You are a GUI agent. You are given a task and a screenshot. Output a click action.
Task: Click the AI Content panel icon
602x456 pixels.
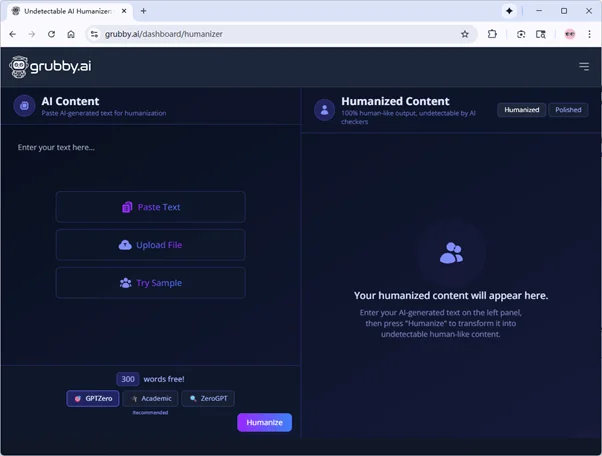pyautogui.click(x=24, y=106)
